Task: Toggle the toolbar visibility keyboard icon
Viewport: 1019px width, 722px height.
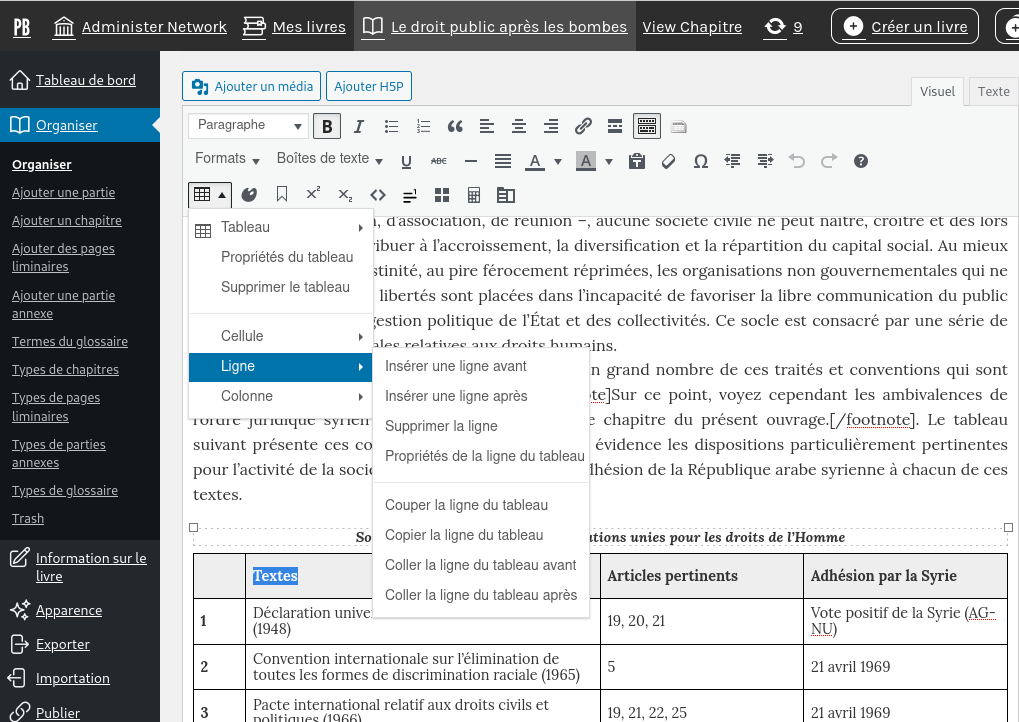Action: tap(647, 126)
